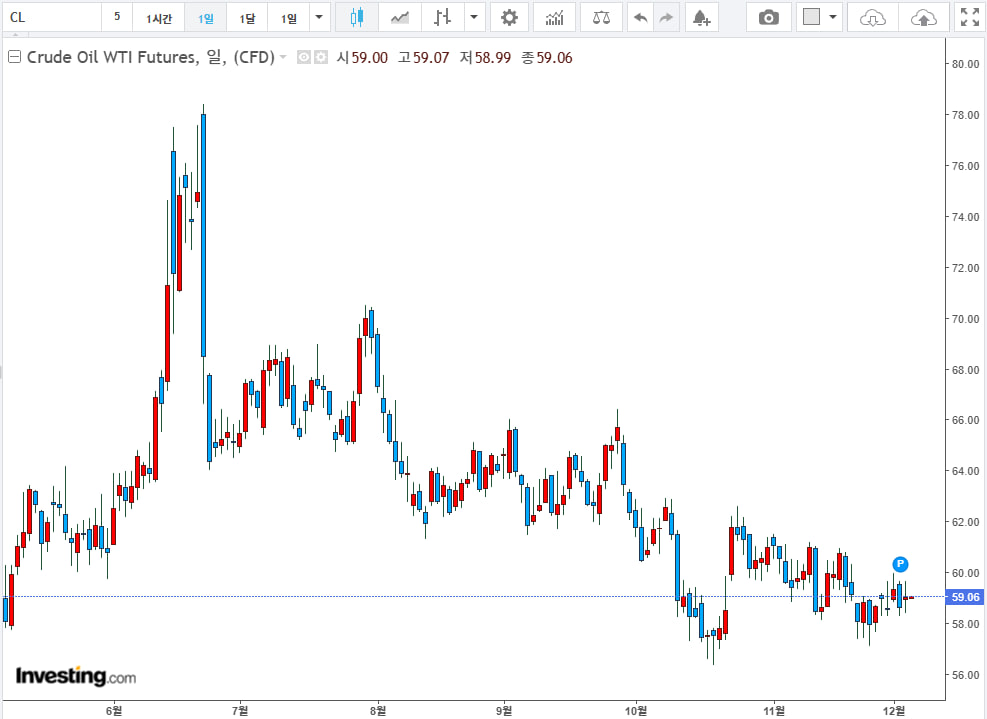Switch to the 1시간 interval

158,18
